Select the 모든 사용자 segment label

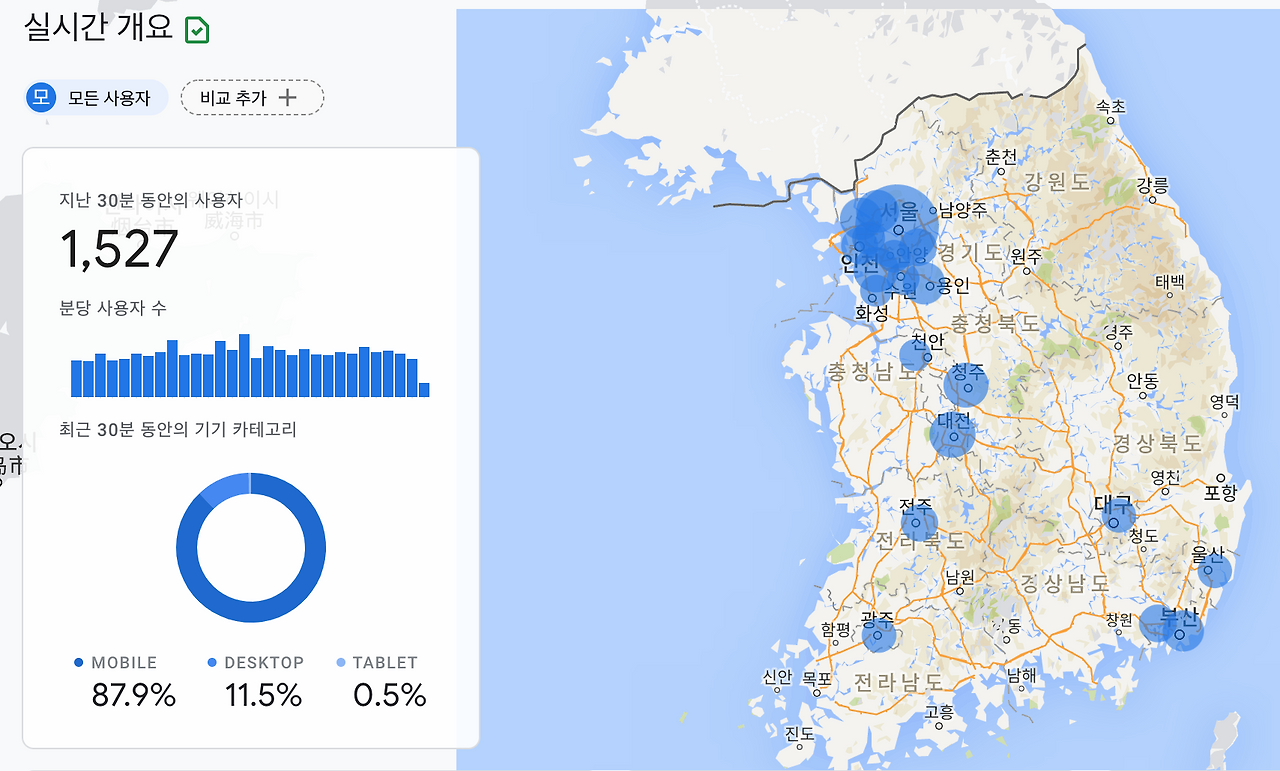tap(109, 98)
